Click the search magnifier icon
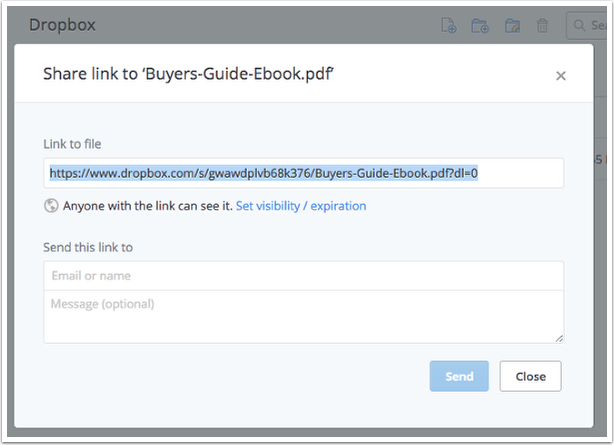Viewport: 614px width, 445px height. pyautogui.click(x=579, y=26)
